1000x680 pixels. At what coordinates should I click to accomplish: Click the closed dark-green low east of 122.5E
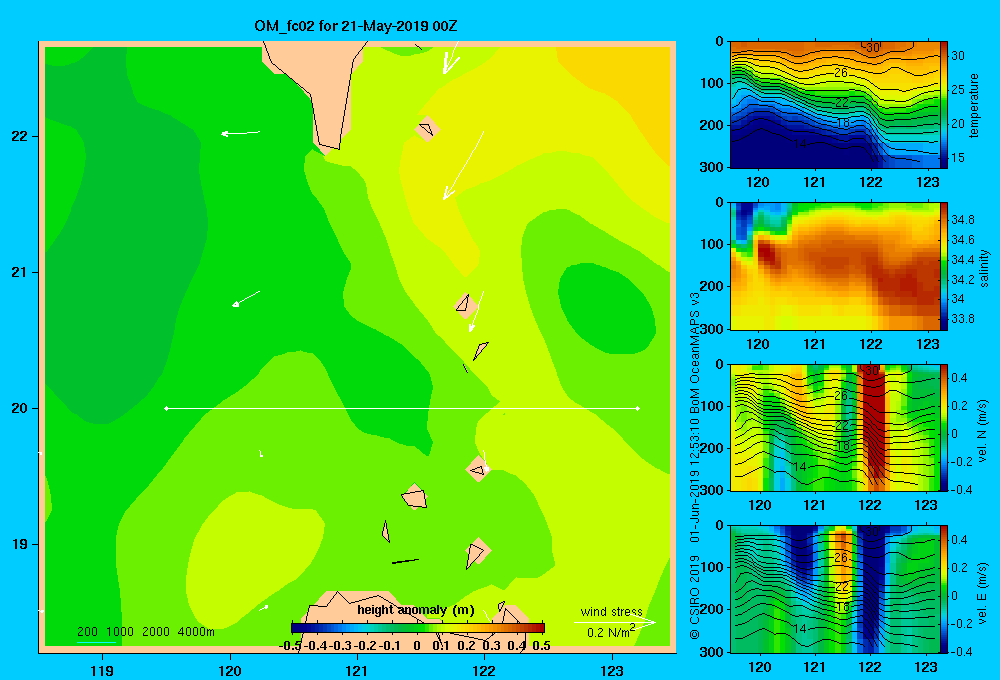(x=607, y=309)
